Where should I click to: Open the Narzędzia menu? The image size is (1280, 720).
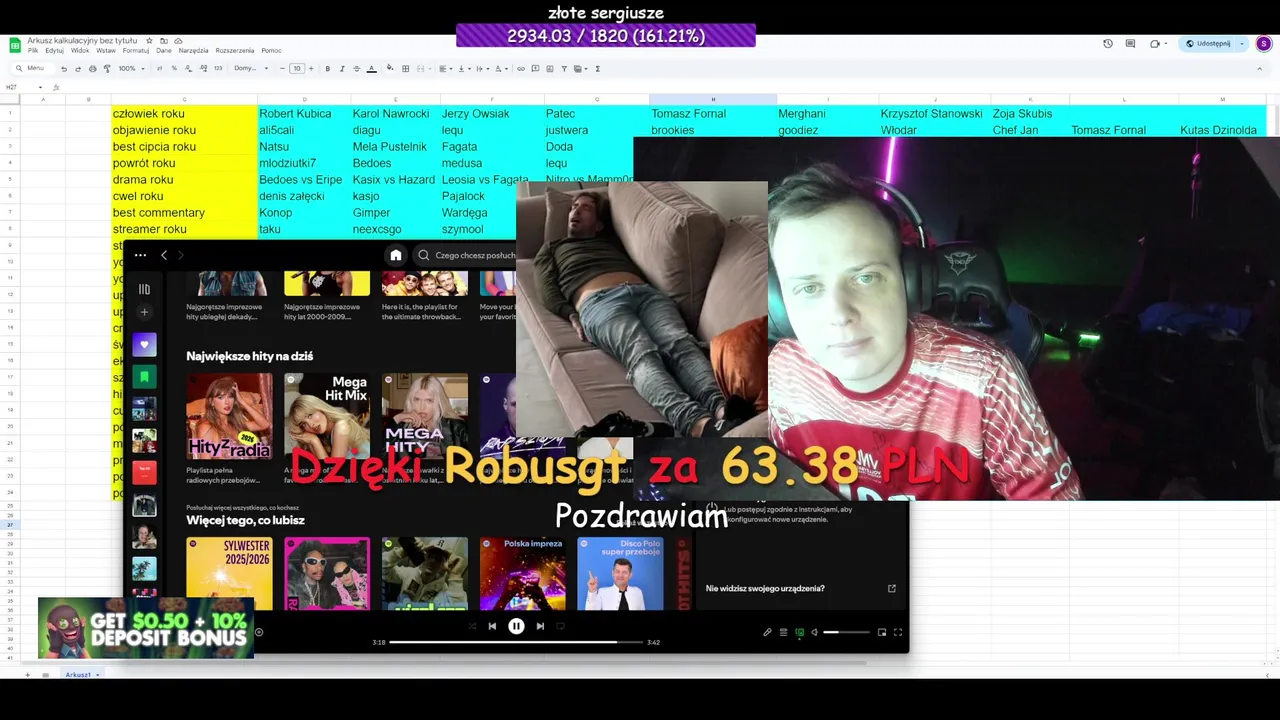coord(194,50)
